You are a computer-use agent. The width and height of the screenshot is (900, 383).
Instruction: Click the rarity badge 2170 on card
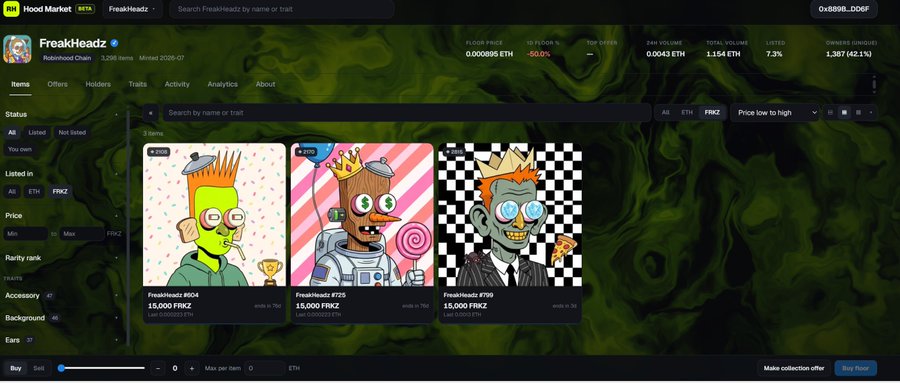(x=306, y=152)
